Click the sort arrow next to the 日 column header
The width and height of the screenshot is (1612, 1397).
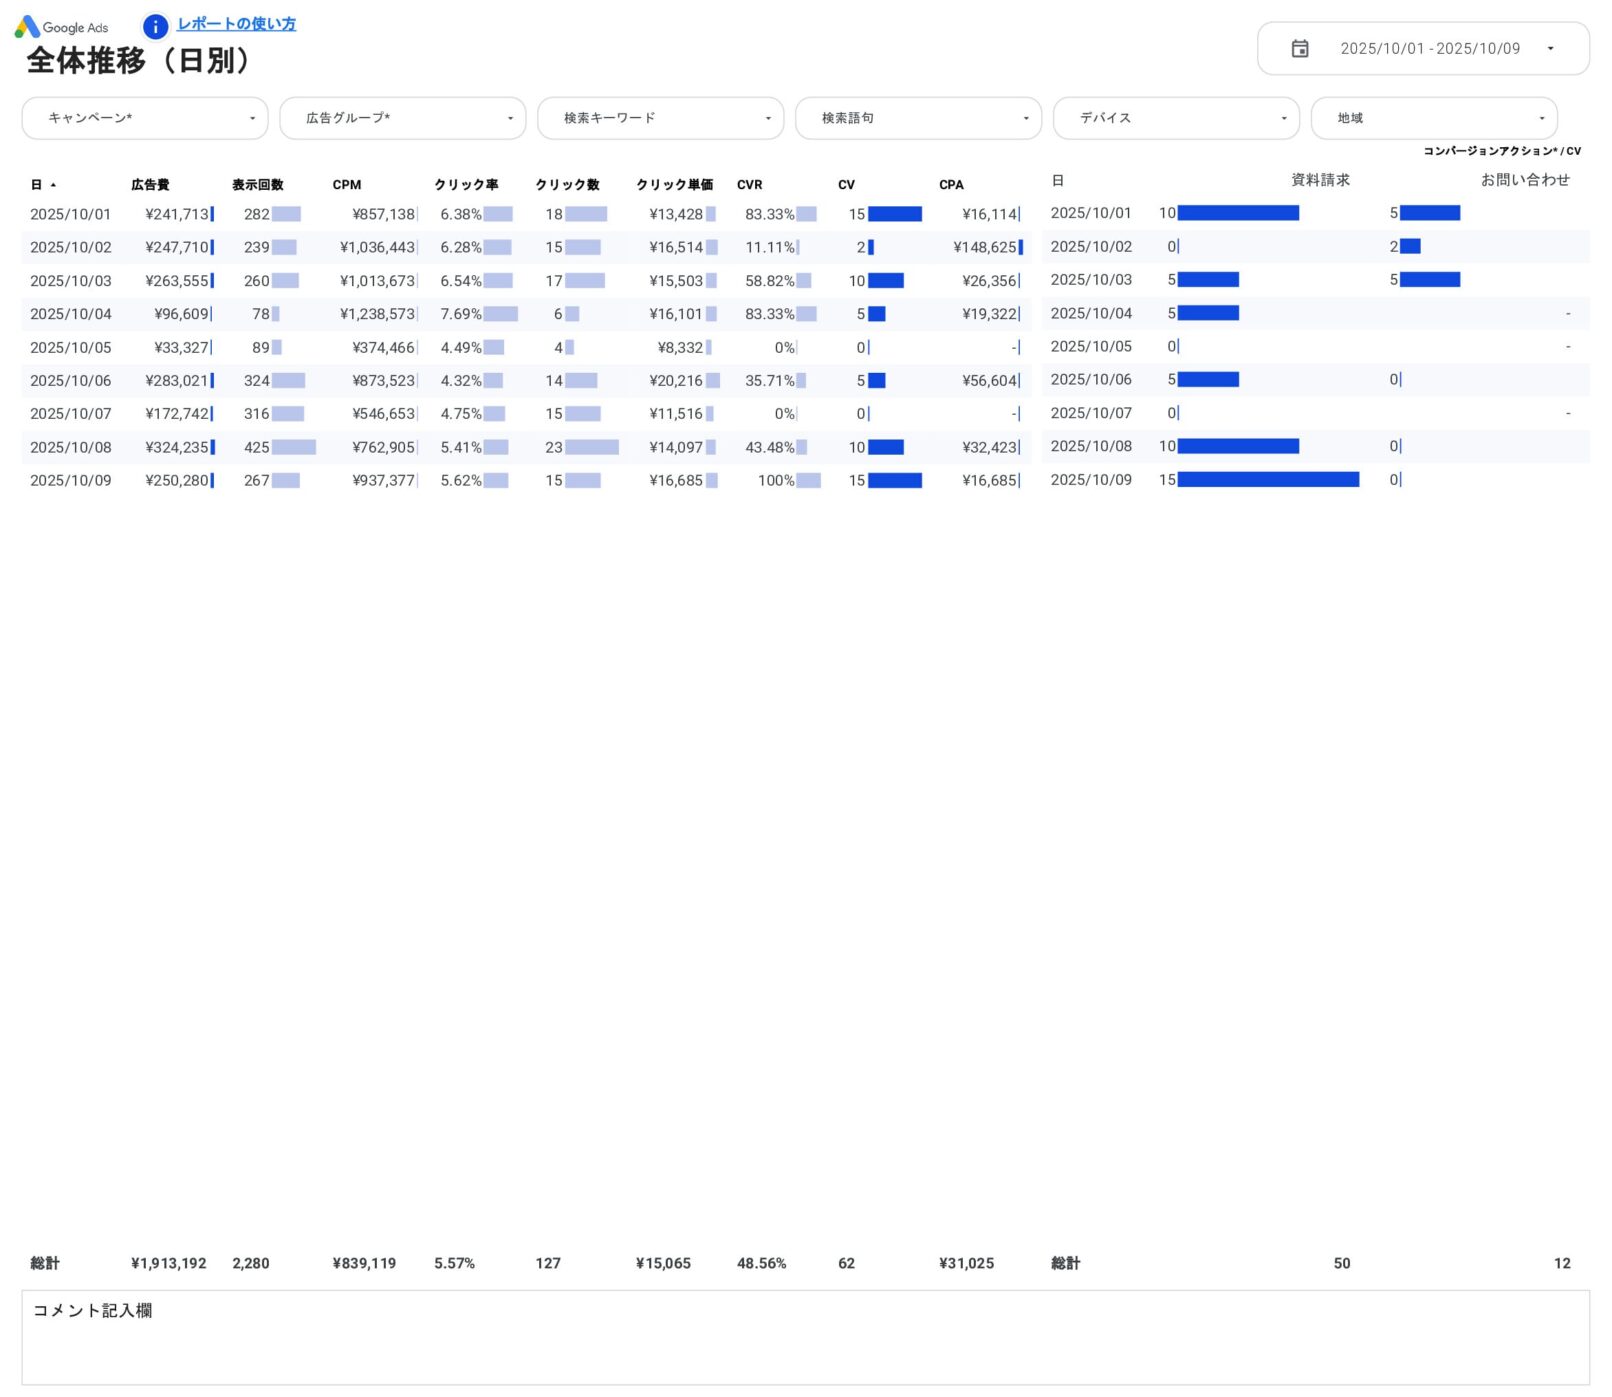tap(53, 185)
